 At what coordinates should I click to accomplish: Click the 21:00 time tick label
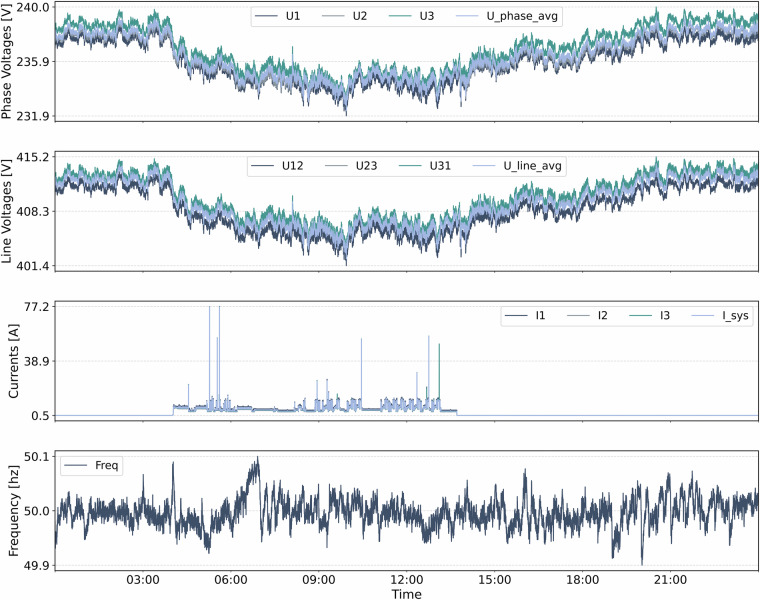(670, 580)
